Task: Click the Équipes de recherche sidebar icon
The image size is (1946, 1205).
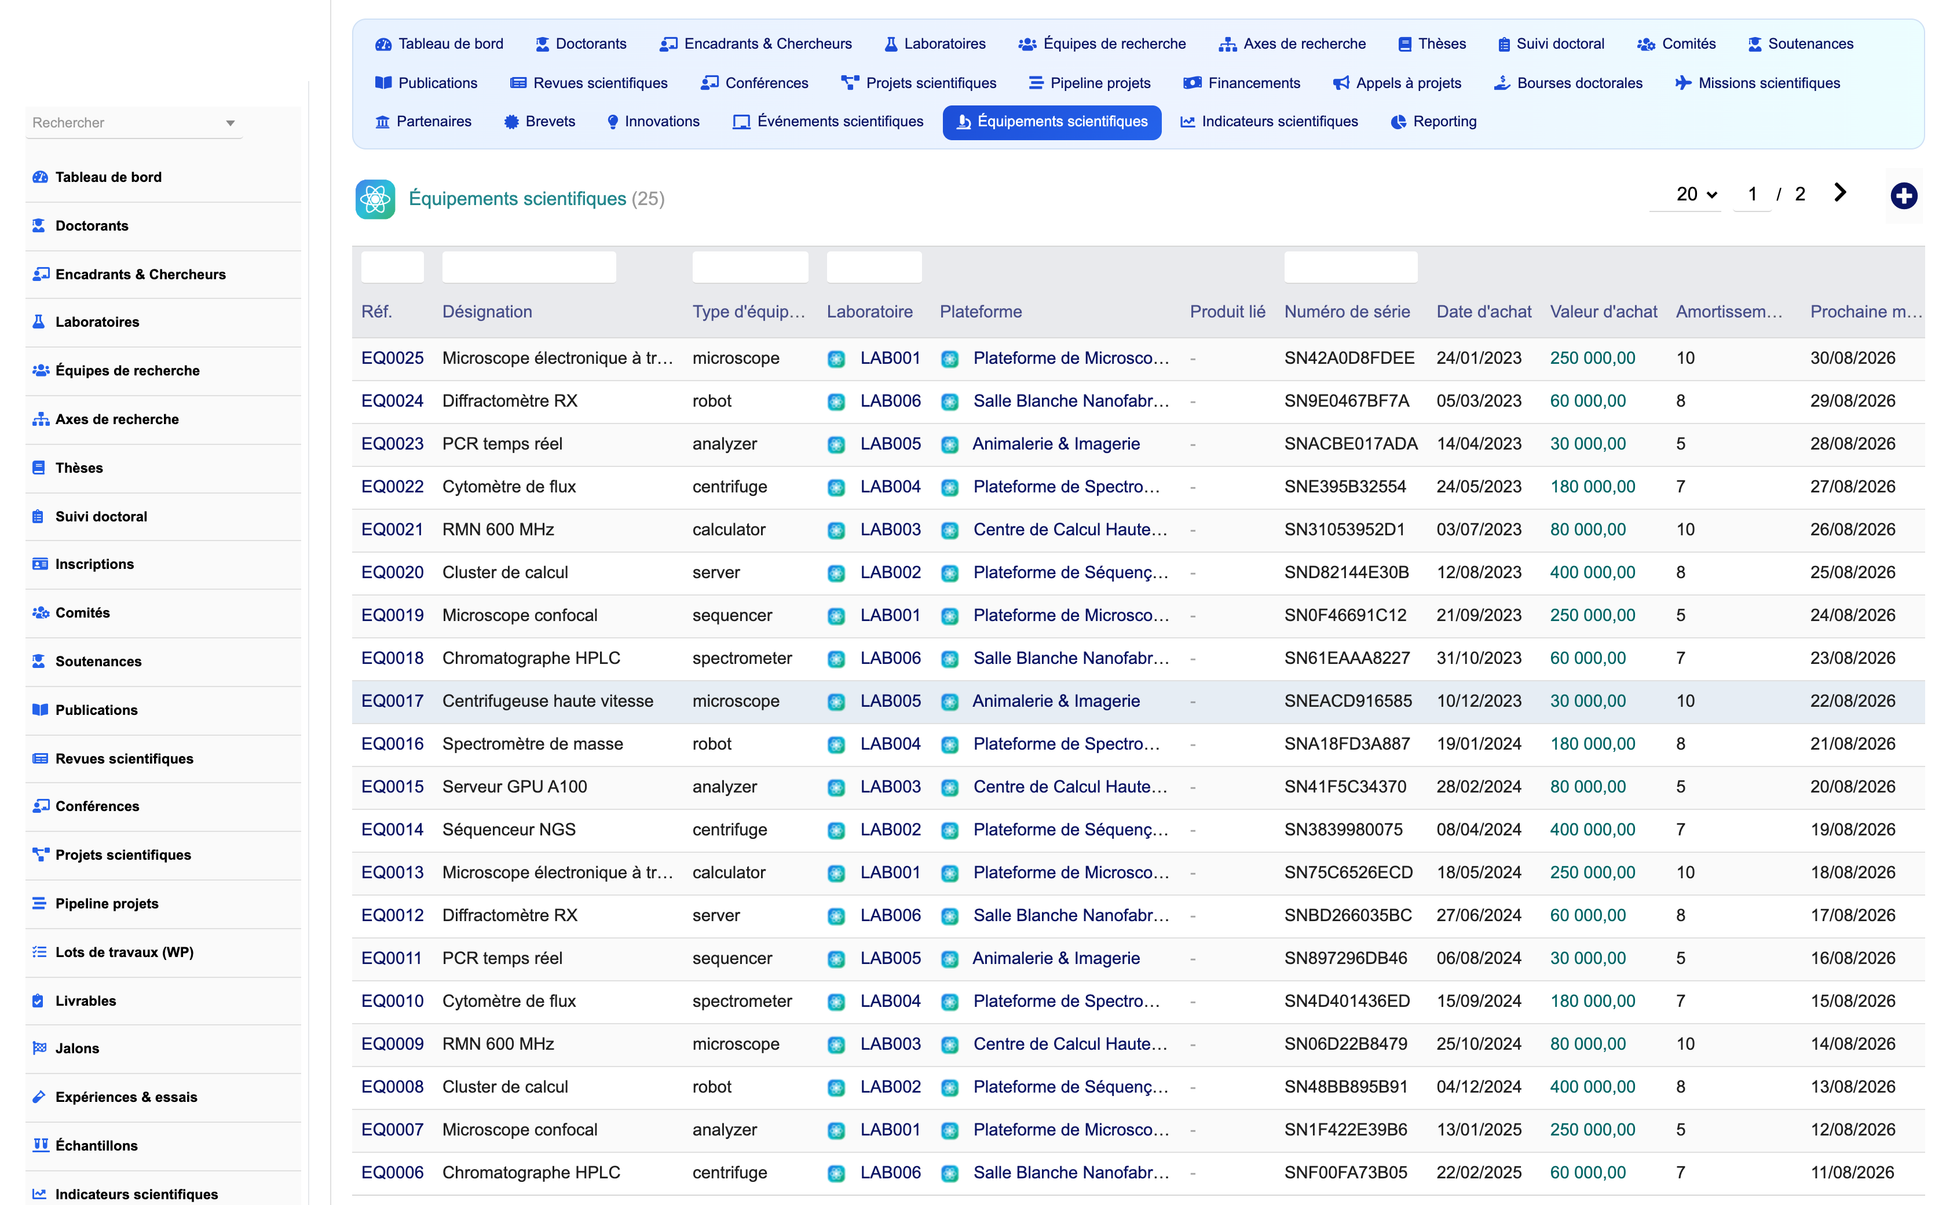Action: click(x=40, y=370)
